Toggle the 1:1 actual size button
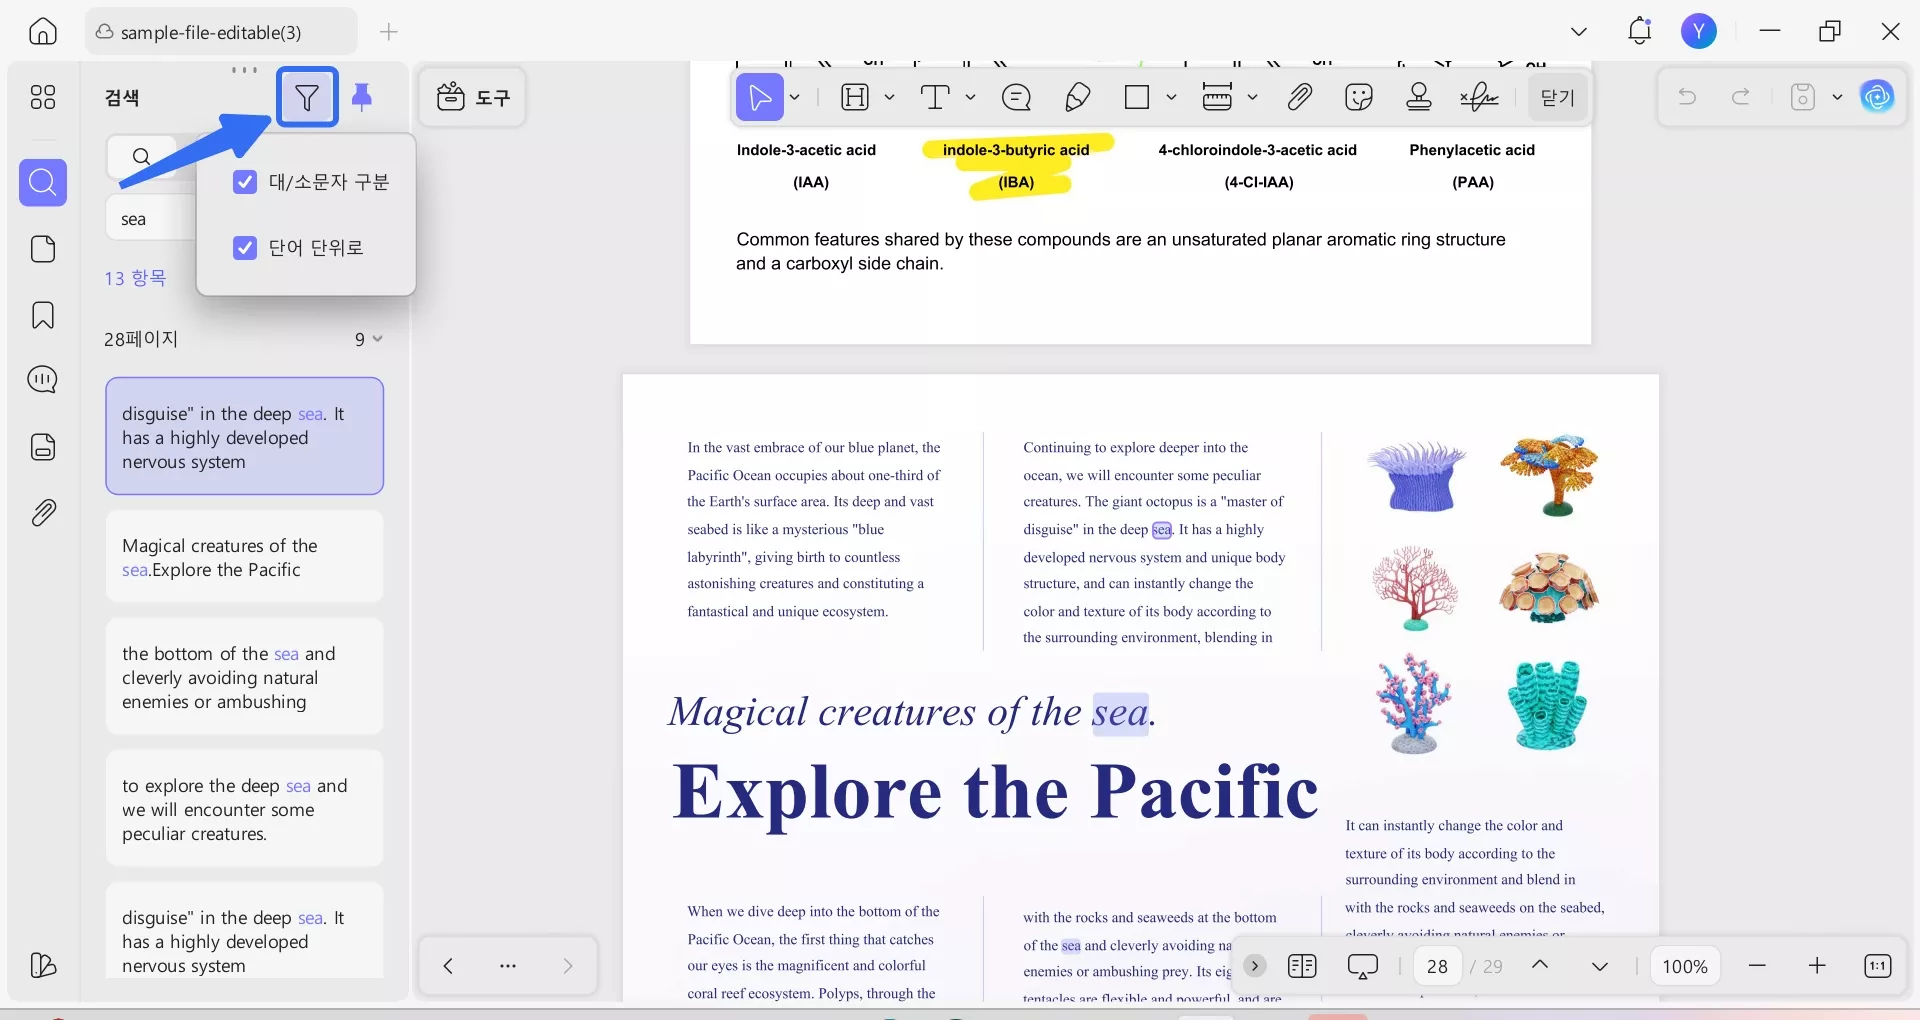Image resolution: width=1920 pixels, height=1020 pixels. pos(1878,966)
